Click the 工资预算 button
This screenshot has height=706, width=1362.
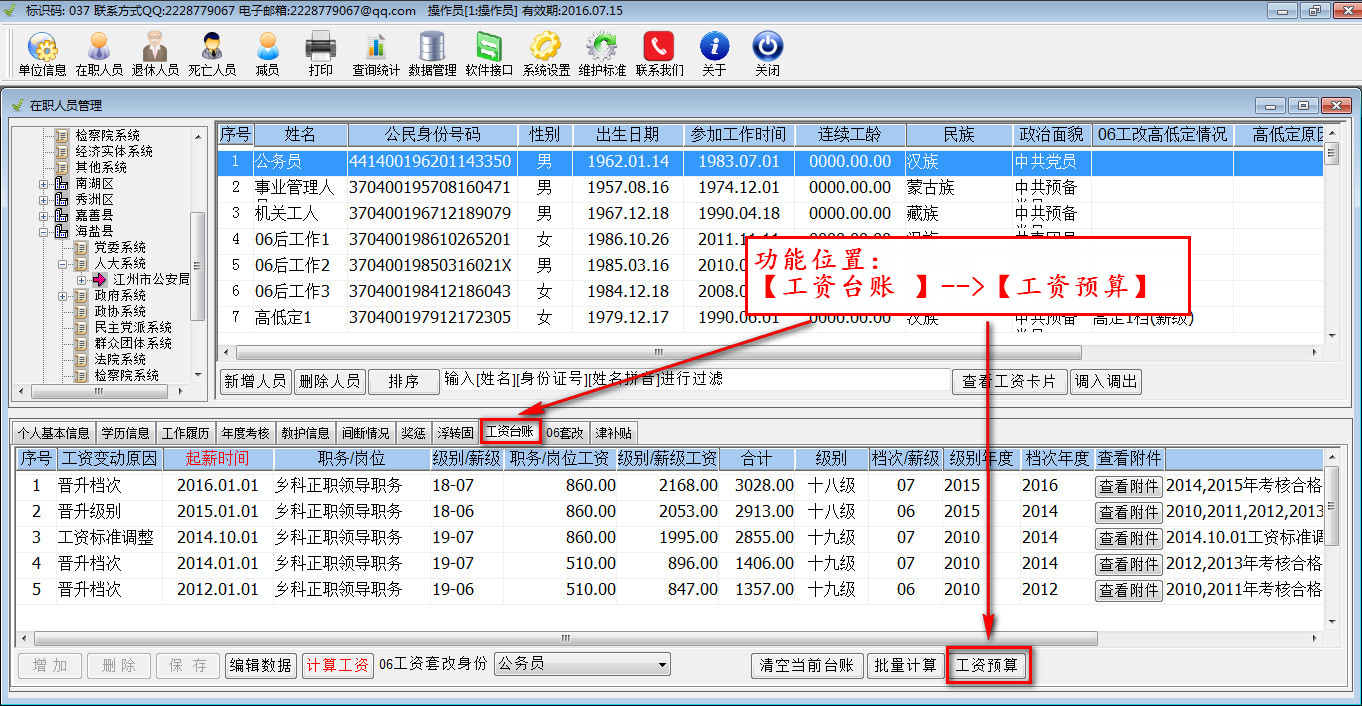click(x=987, y=666)
